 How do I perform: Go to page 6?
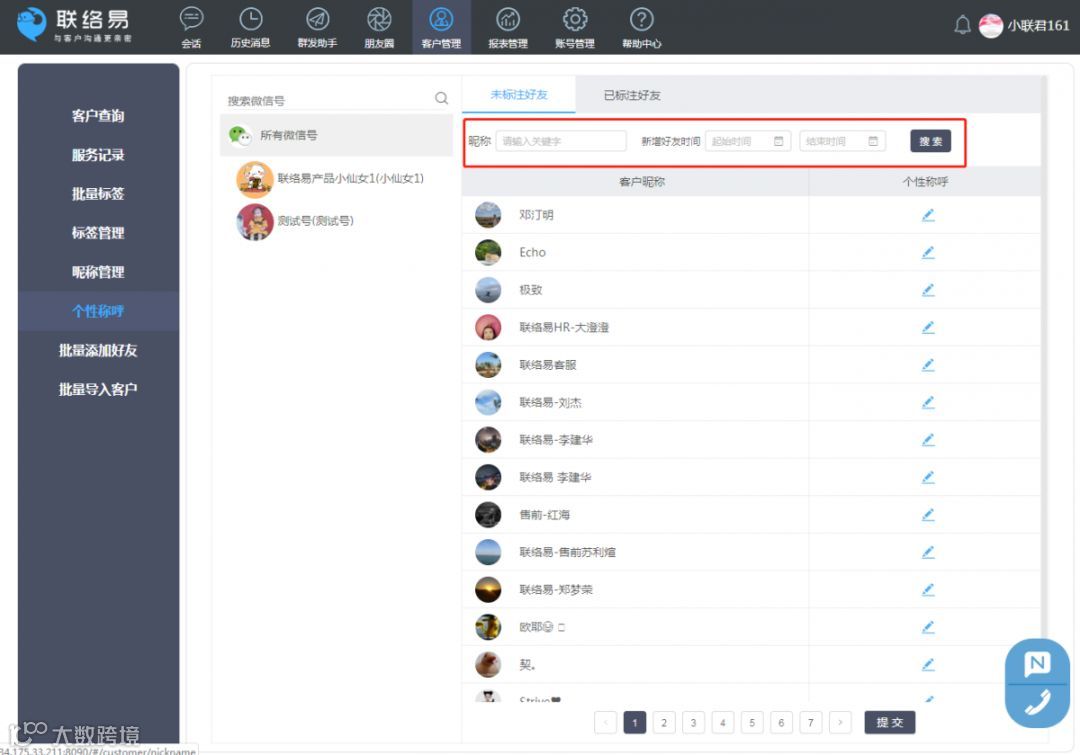(x=781, y=723)
